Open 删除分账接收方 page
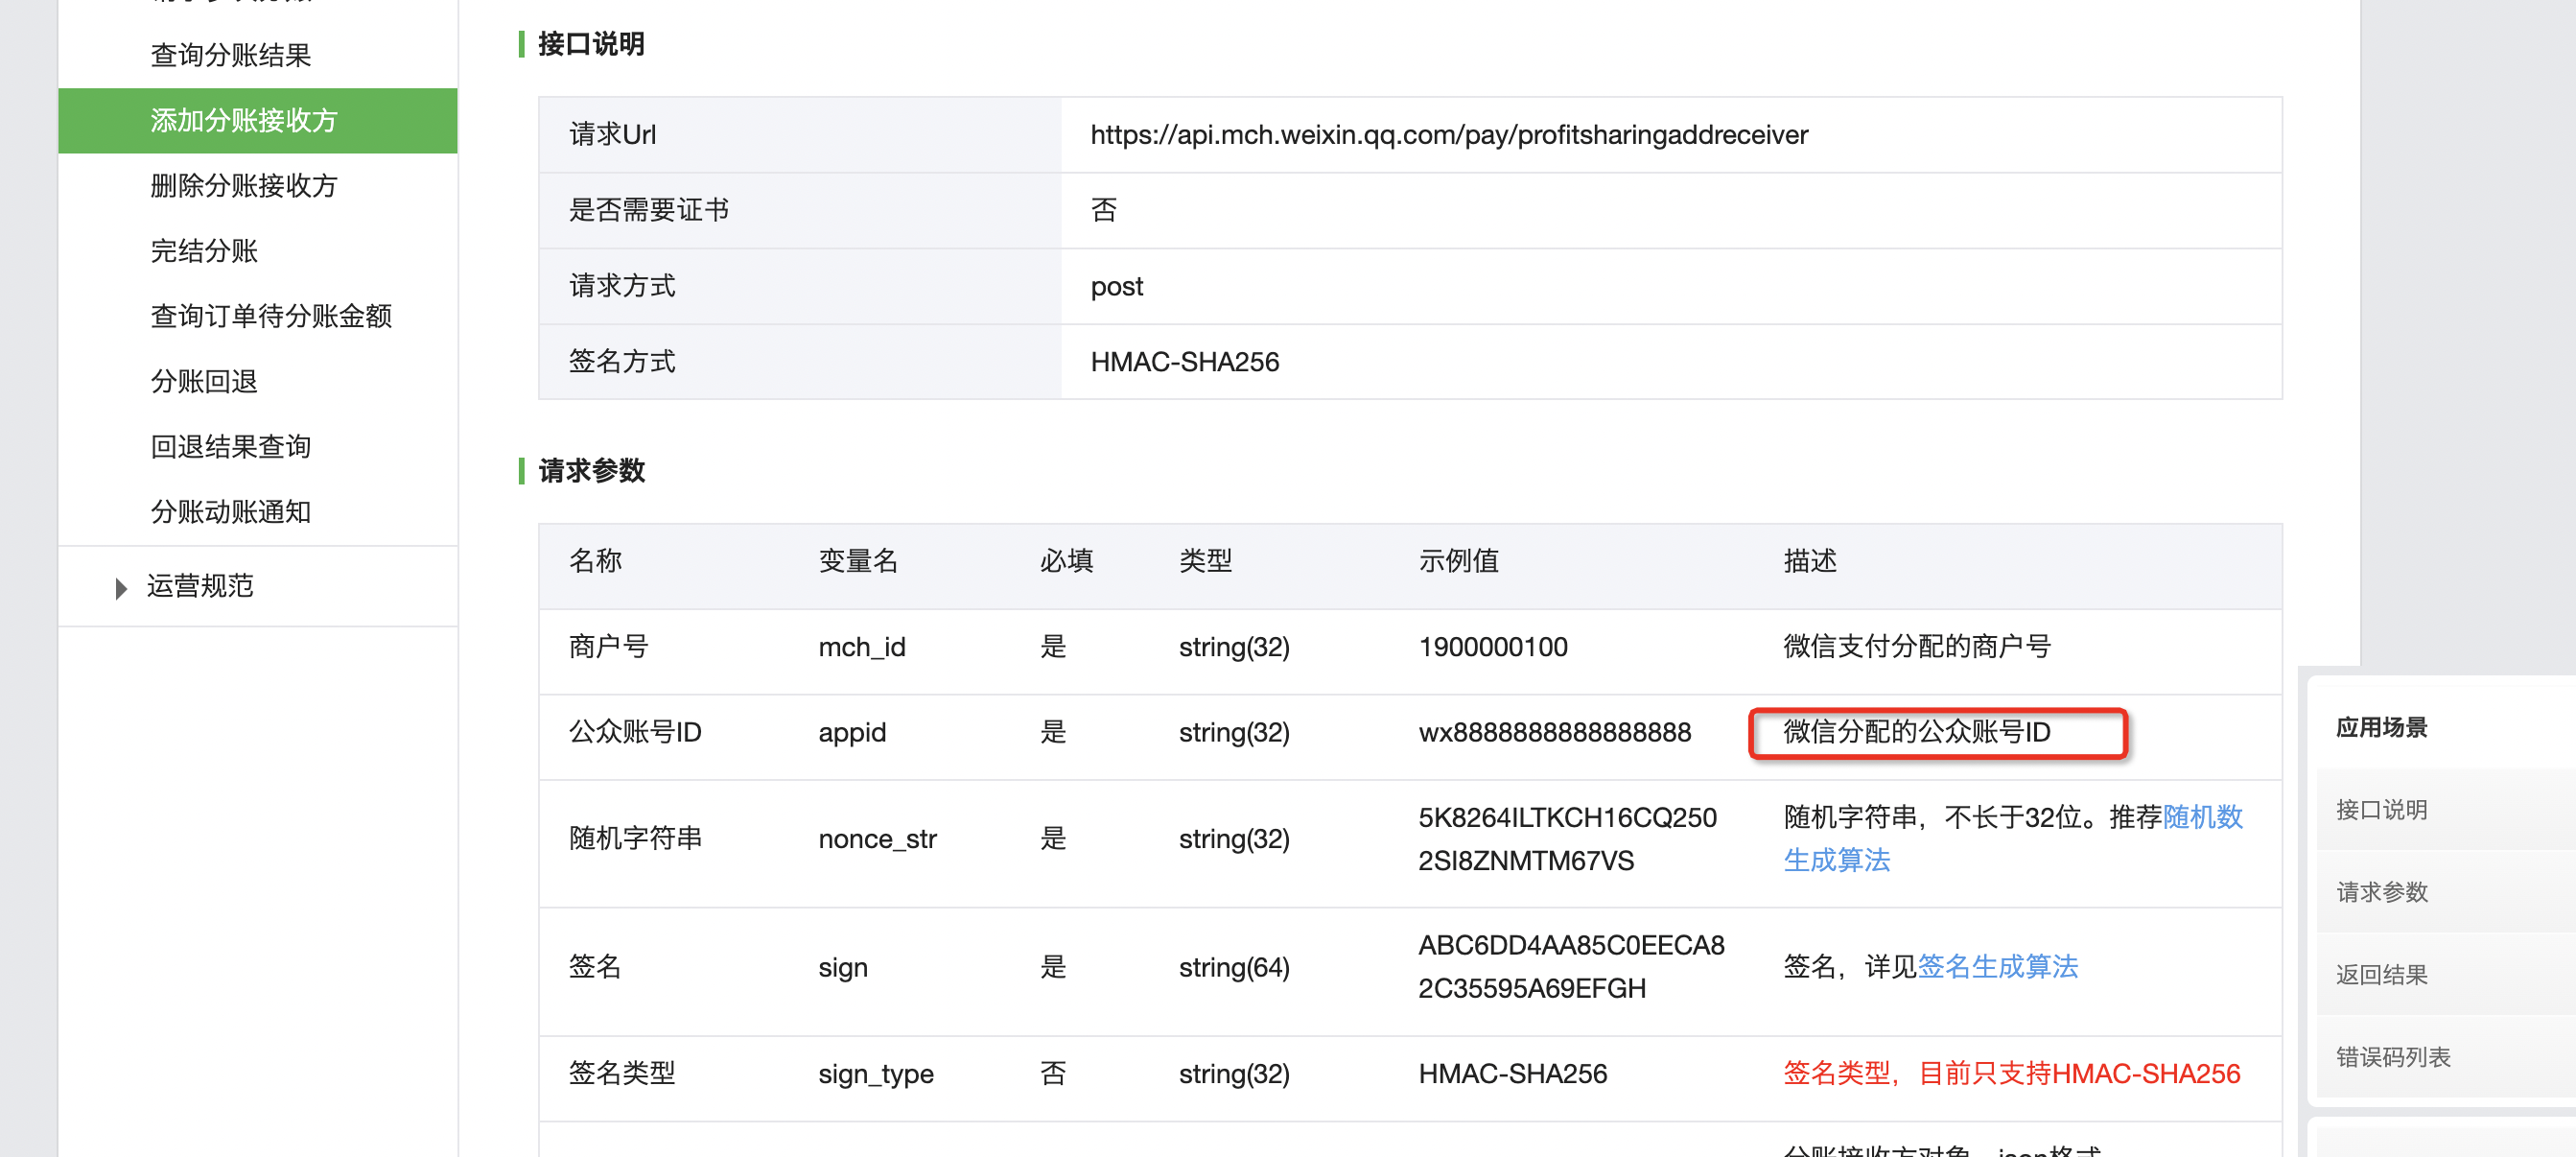Image resolution: width=2576 pixels, height=1157 pixels. 243,185
